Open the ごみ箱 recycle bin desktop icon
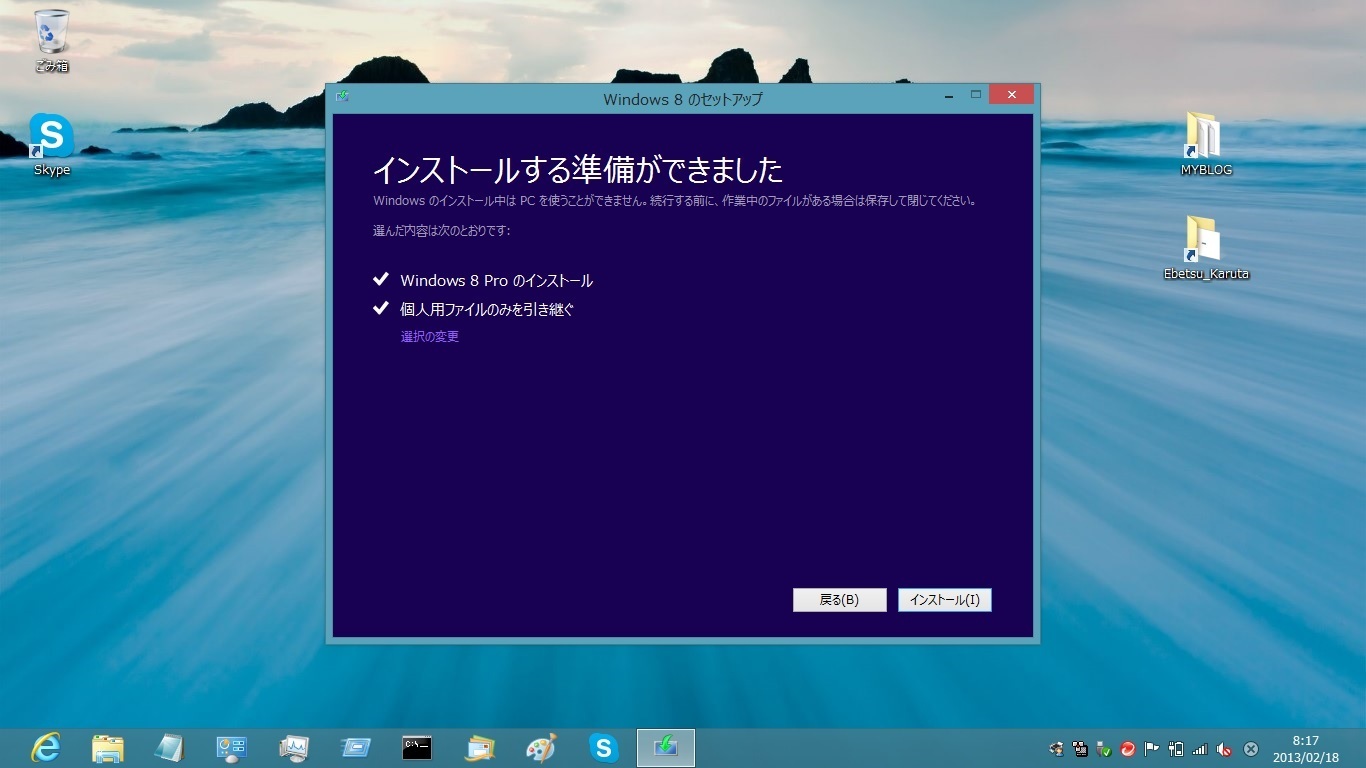The image size is (1366, 768). [51, 42]
